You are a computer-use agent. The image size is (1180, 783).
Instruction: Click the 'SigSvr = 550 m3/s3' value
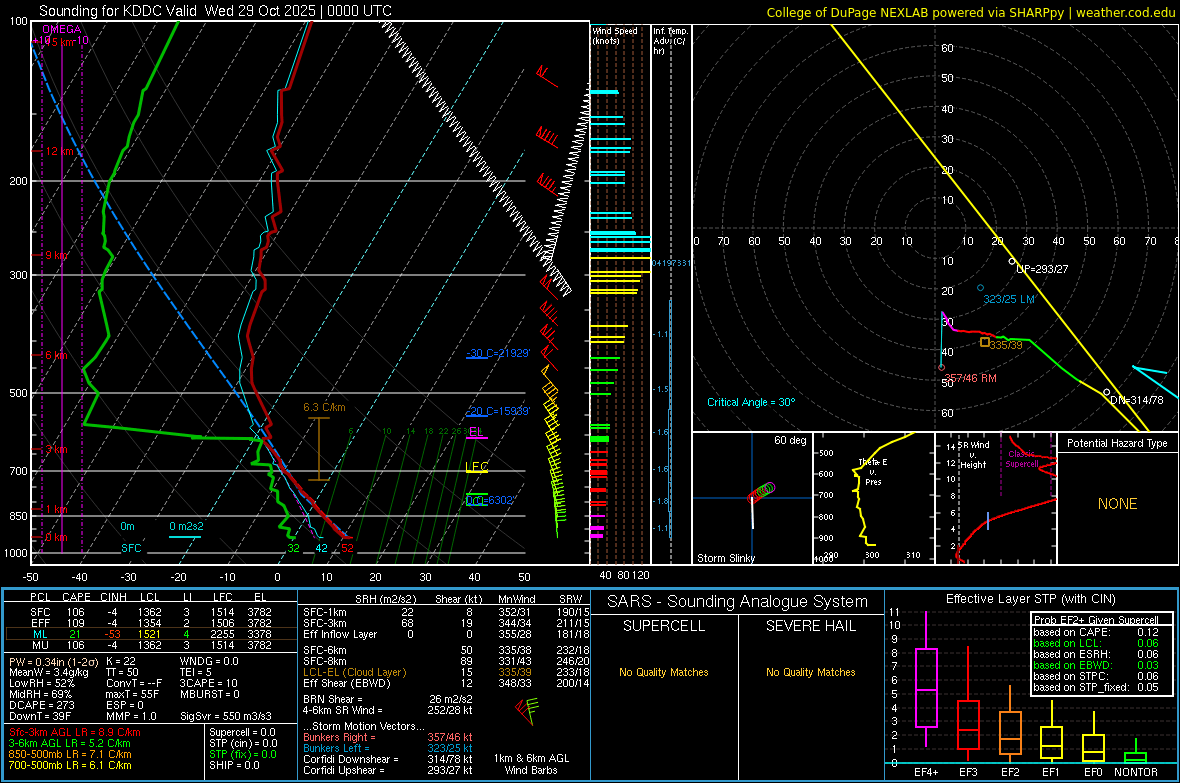[226, 716]
